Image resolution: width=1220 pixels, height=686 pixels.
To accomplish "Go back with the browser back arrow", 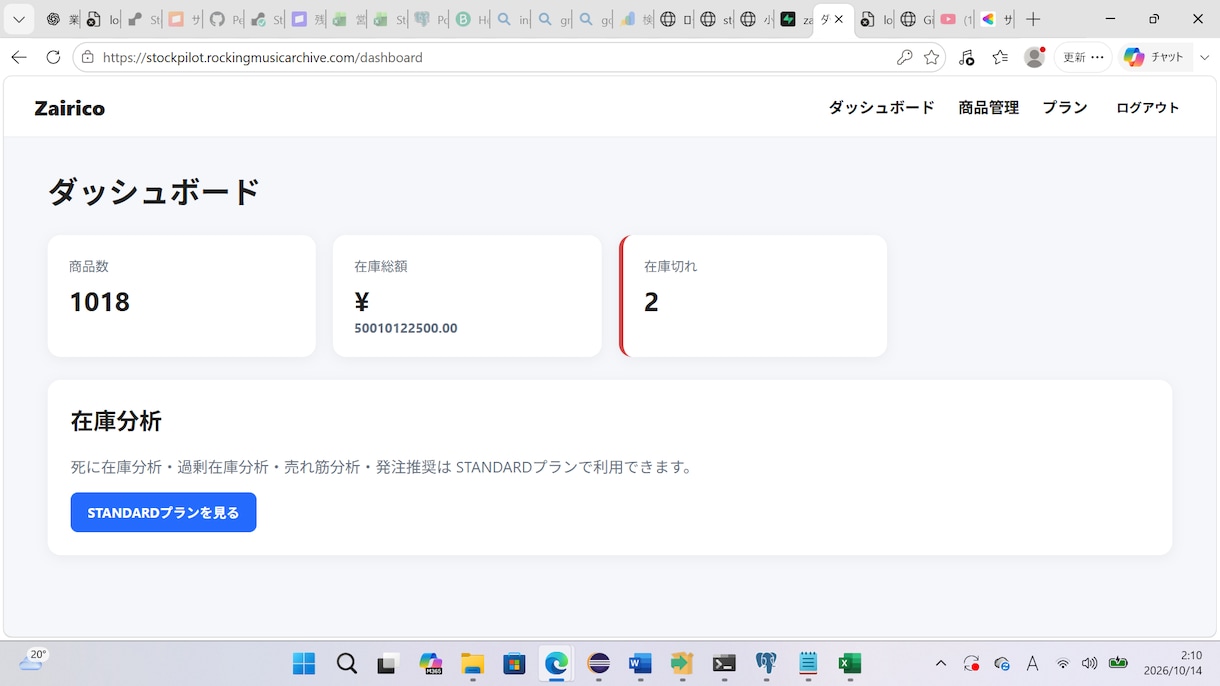I will [x=18, y=57].
